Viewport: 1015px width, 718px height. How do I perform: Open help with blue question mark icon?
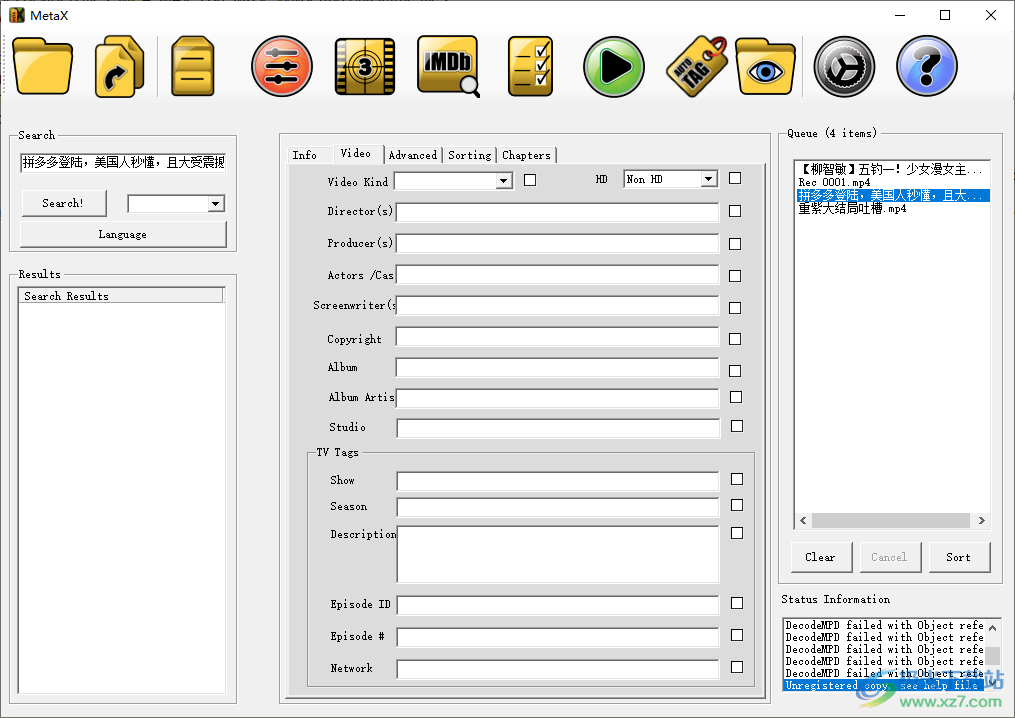tap(926, 66)
